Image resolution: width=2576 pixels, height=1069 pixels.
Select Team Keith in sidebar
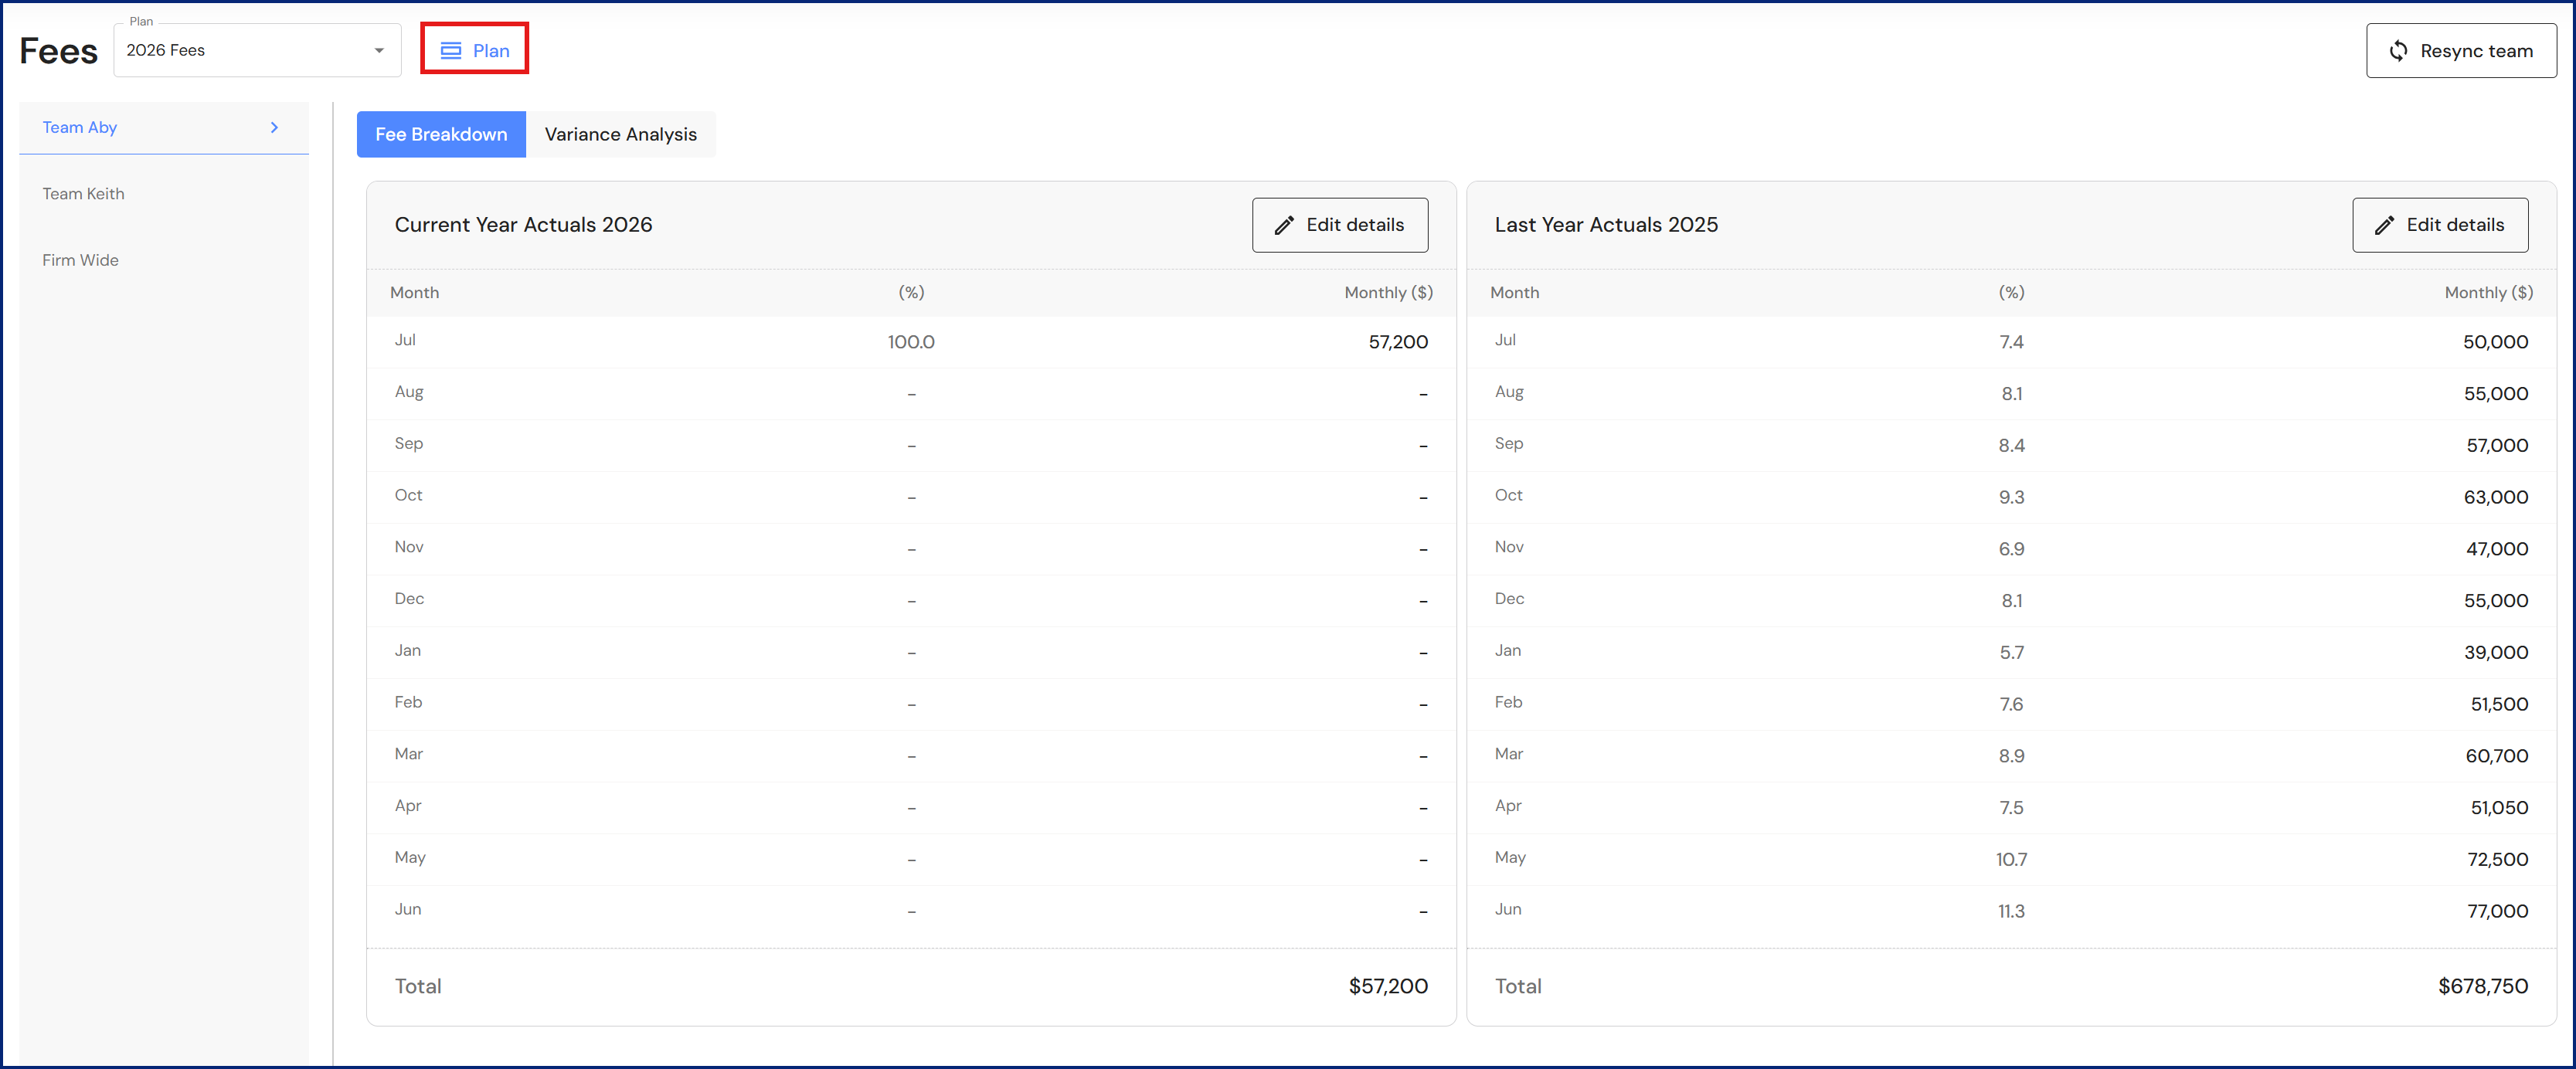83,193
